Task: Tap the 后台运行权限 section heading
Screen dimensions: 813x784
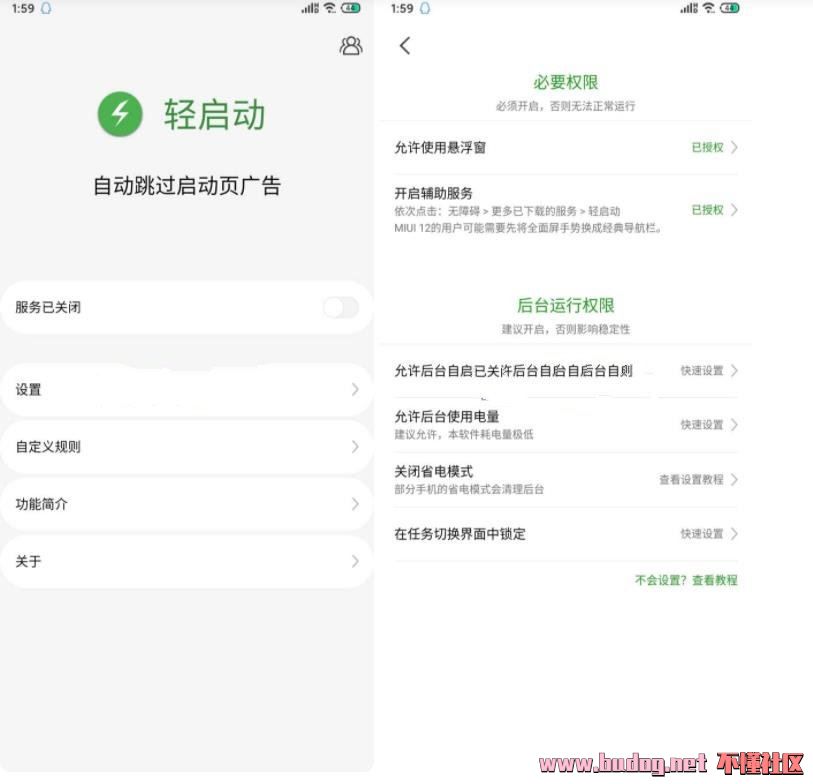Action: click(566, 305)
